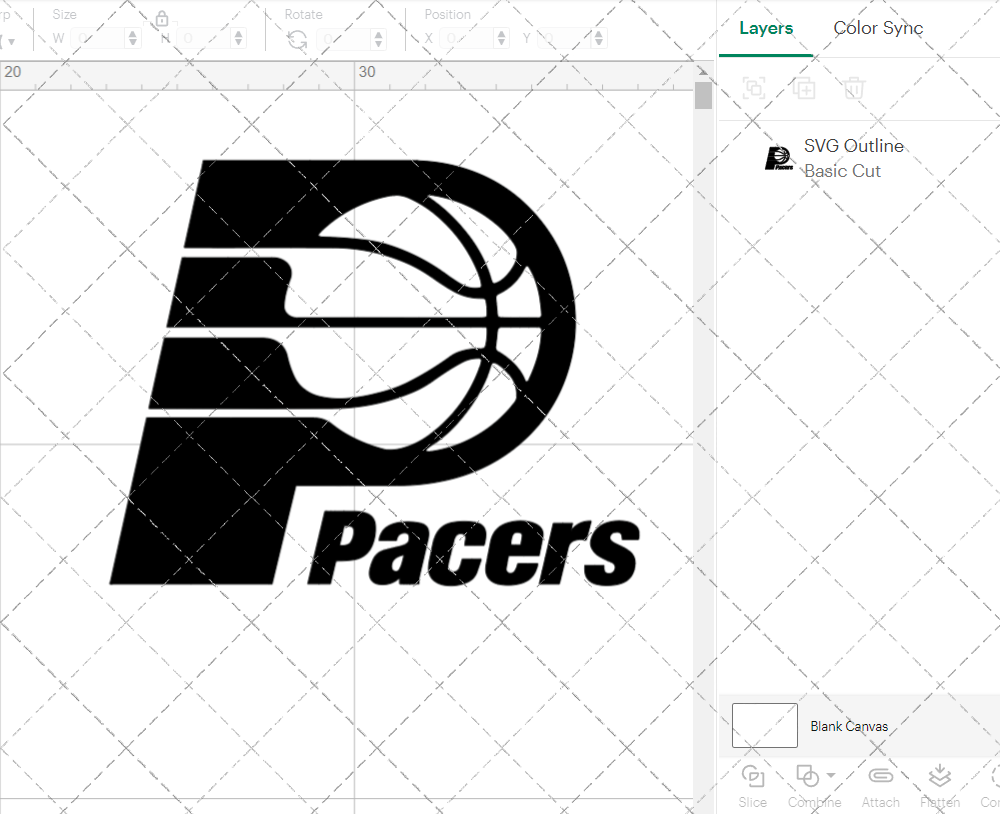Click the Combine tool icon
The image size is (1000, 814).
[x=808, y=775]
